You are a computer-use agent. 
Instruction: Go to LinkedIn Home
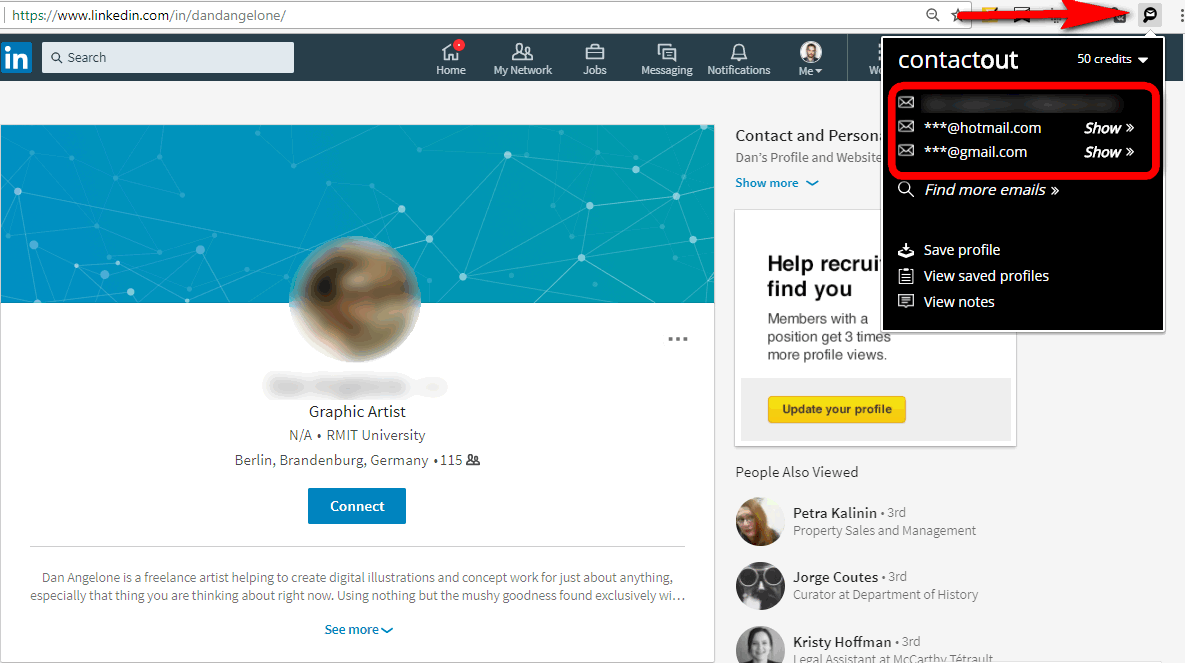point(450,58)
